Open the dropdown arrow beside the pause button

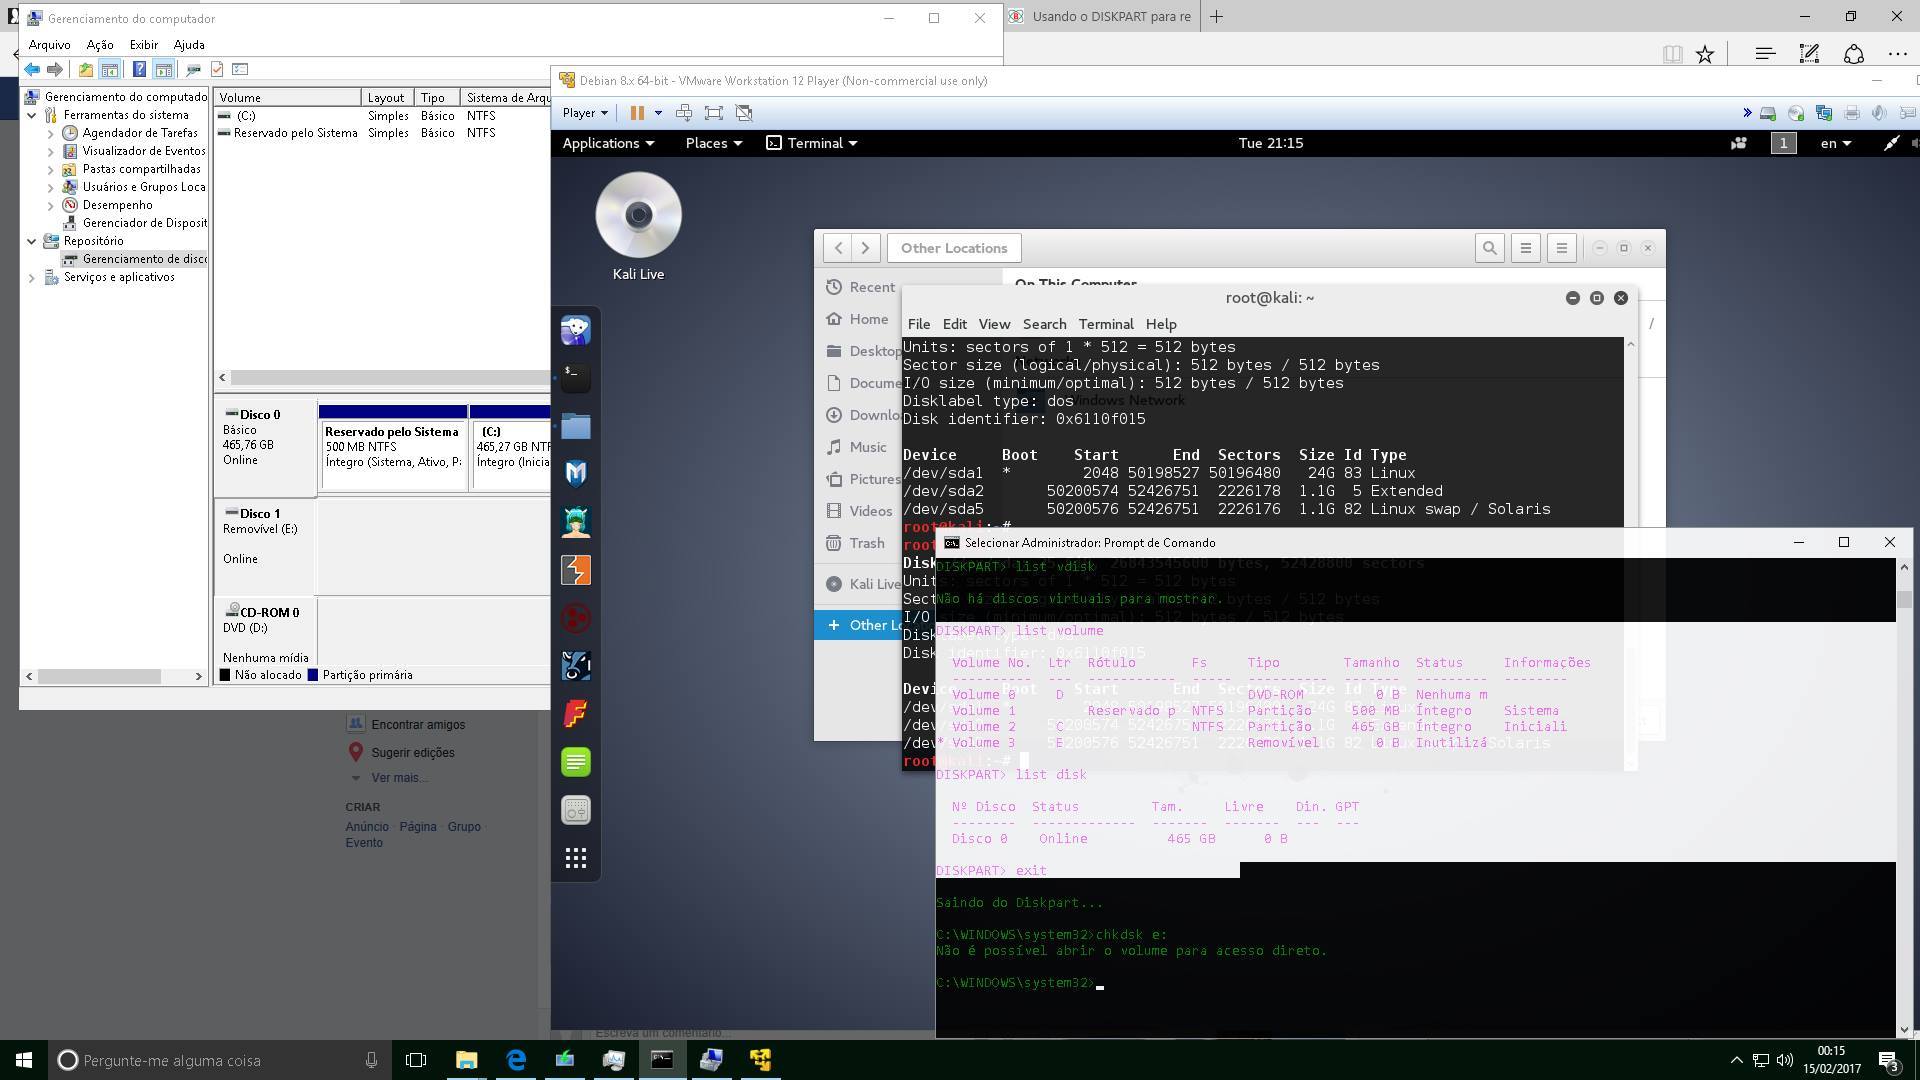coord(658,113)
